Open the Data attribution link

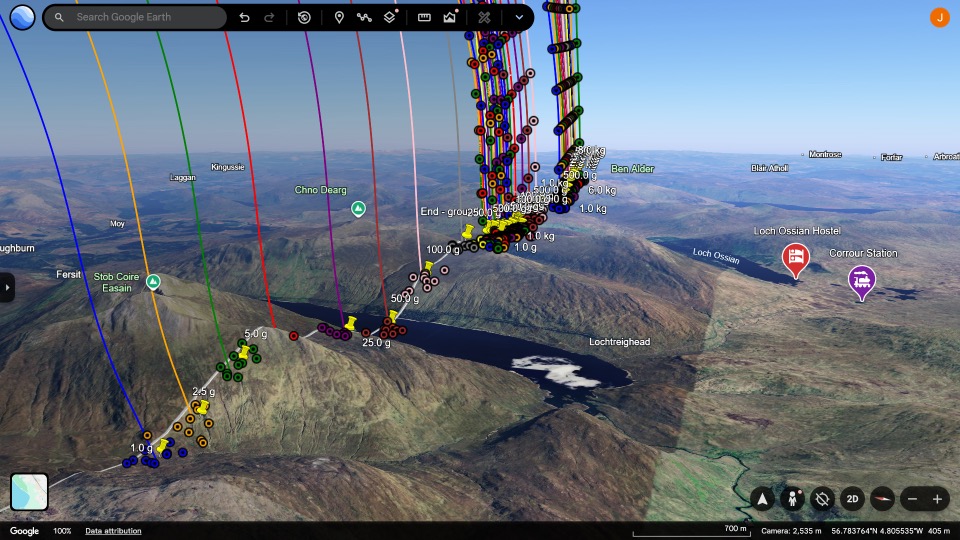tap(113, 531)
